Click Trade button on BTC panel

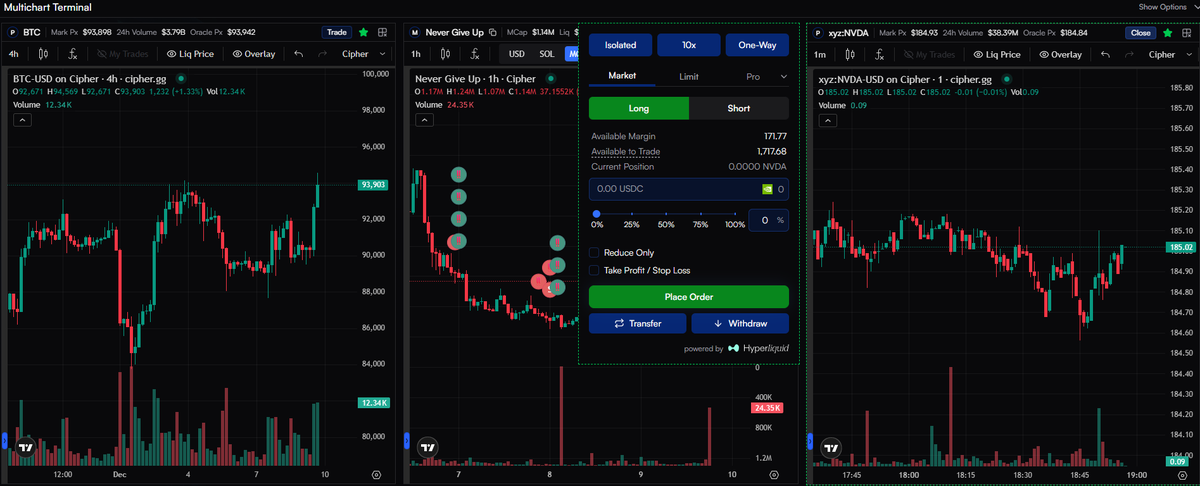coord(336,32)
